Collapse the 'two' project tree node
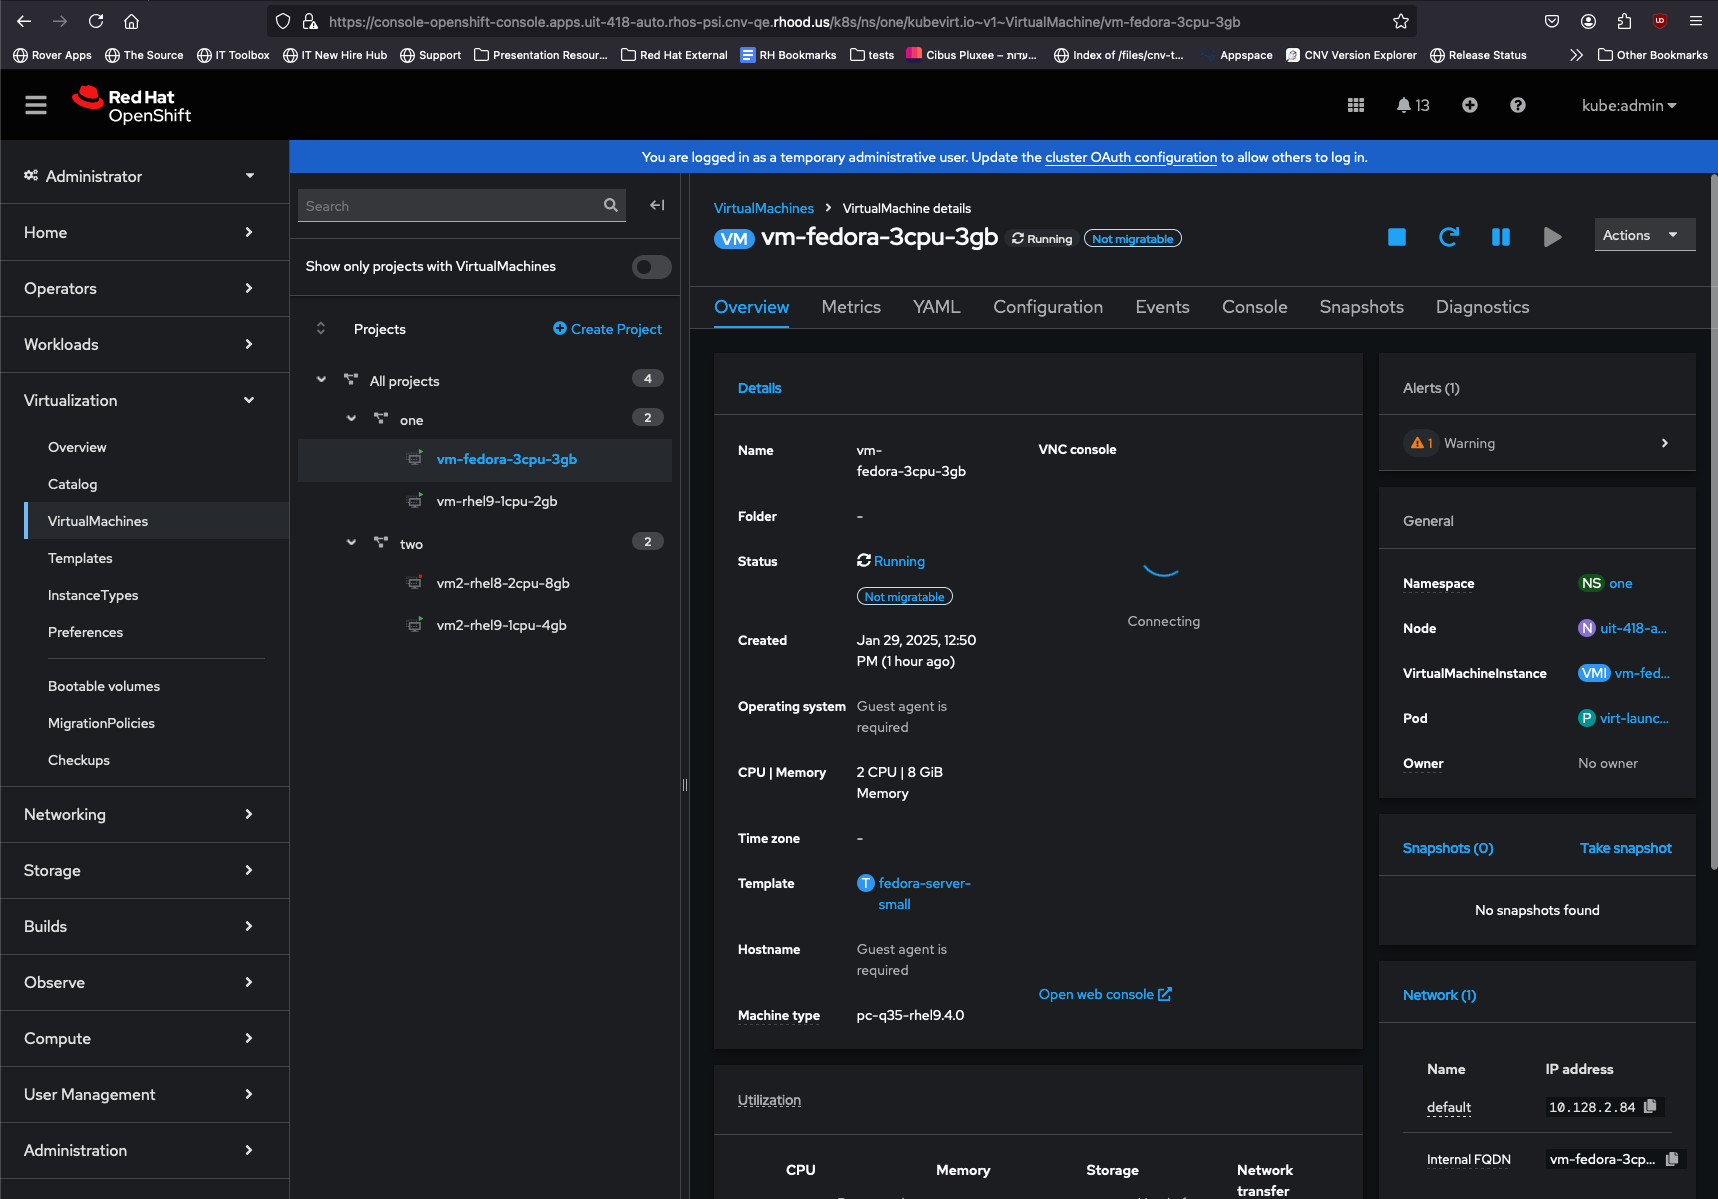The image size is (1718, 1199). (351, 543)
